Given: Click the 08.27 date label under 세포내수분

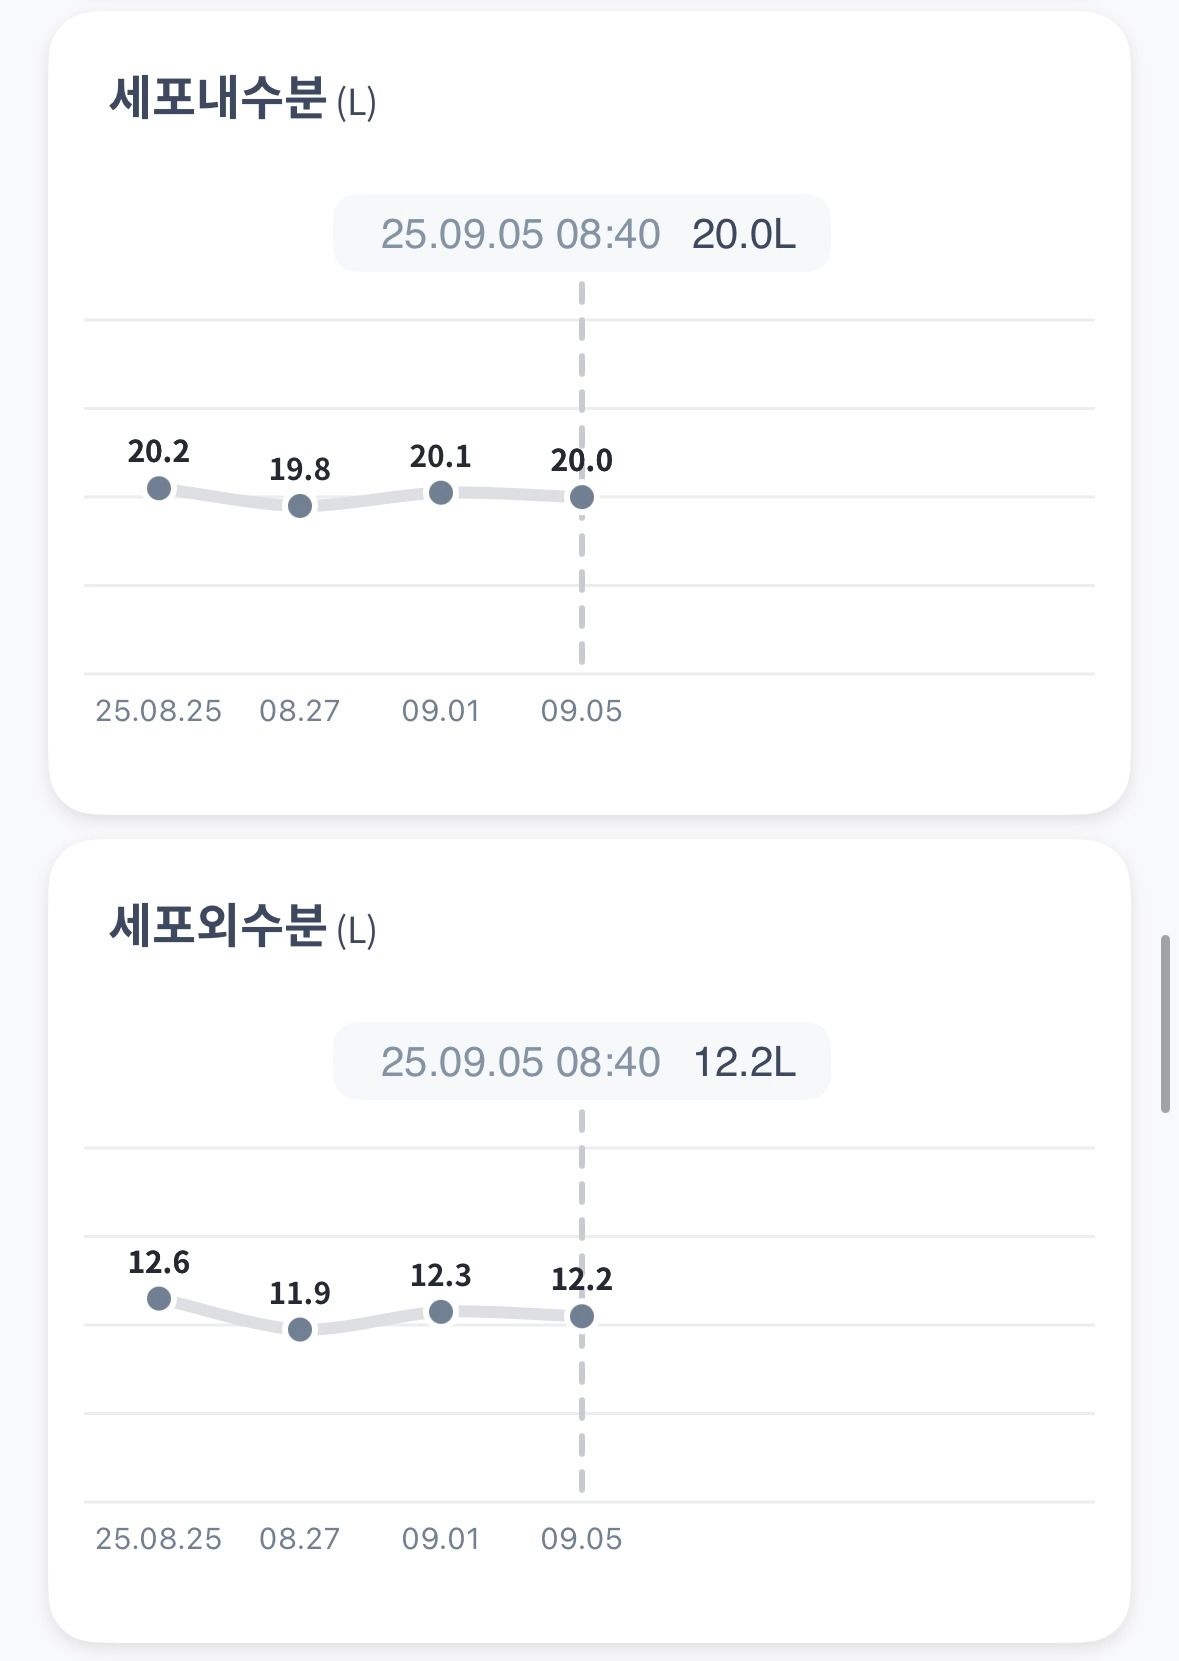Looking at the screenshot, I should click(300, 711).
